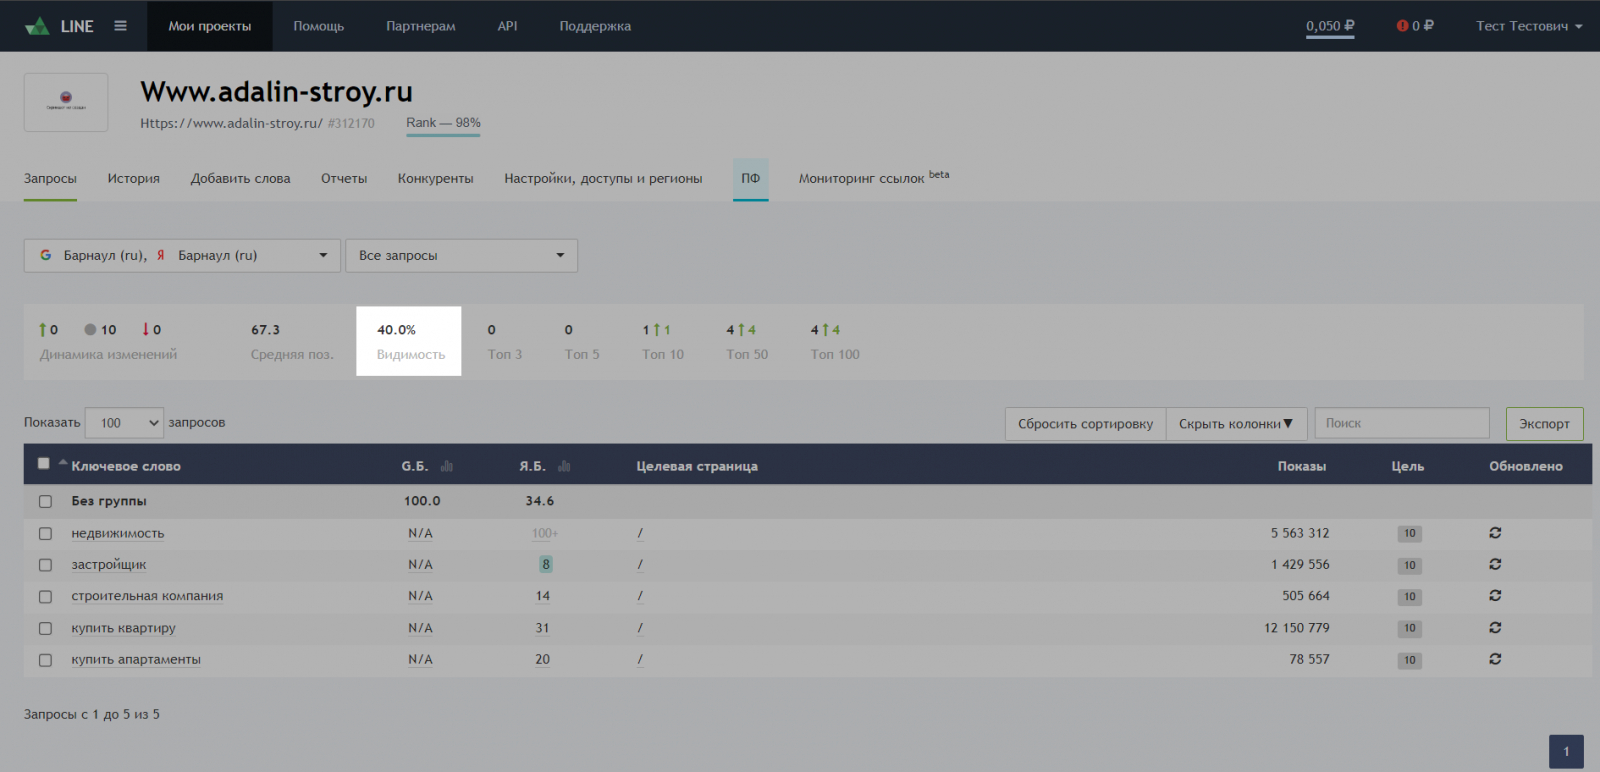Open the История tab
1600x772 pixels.
pyautogui.click(x=133, y=179)
